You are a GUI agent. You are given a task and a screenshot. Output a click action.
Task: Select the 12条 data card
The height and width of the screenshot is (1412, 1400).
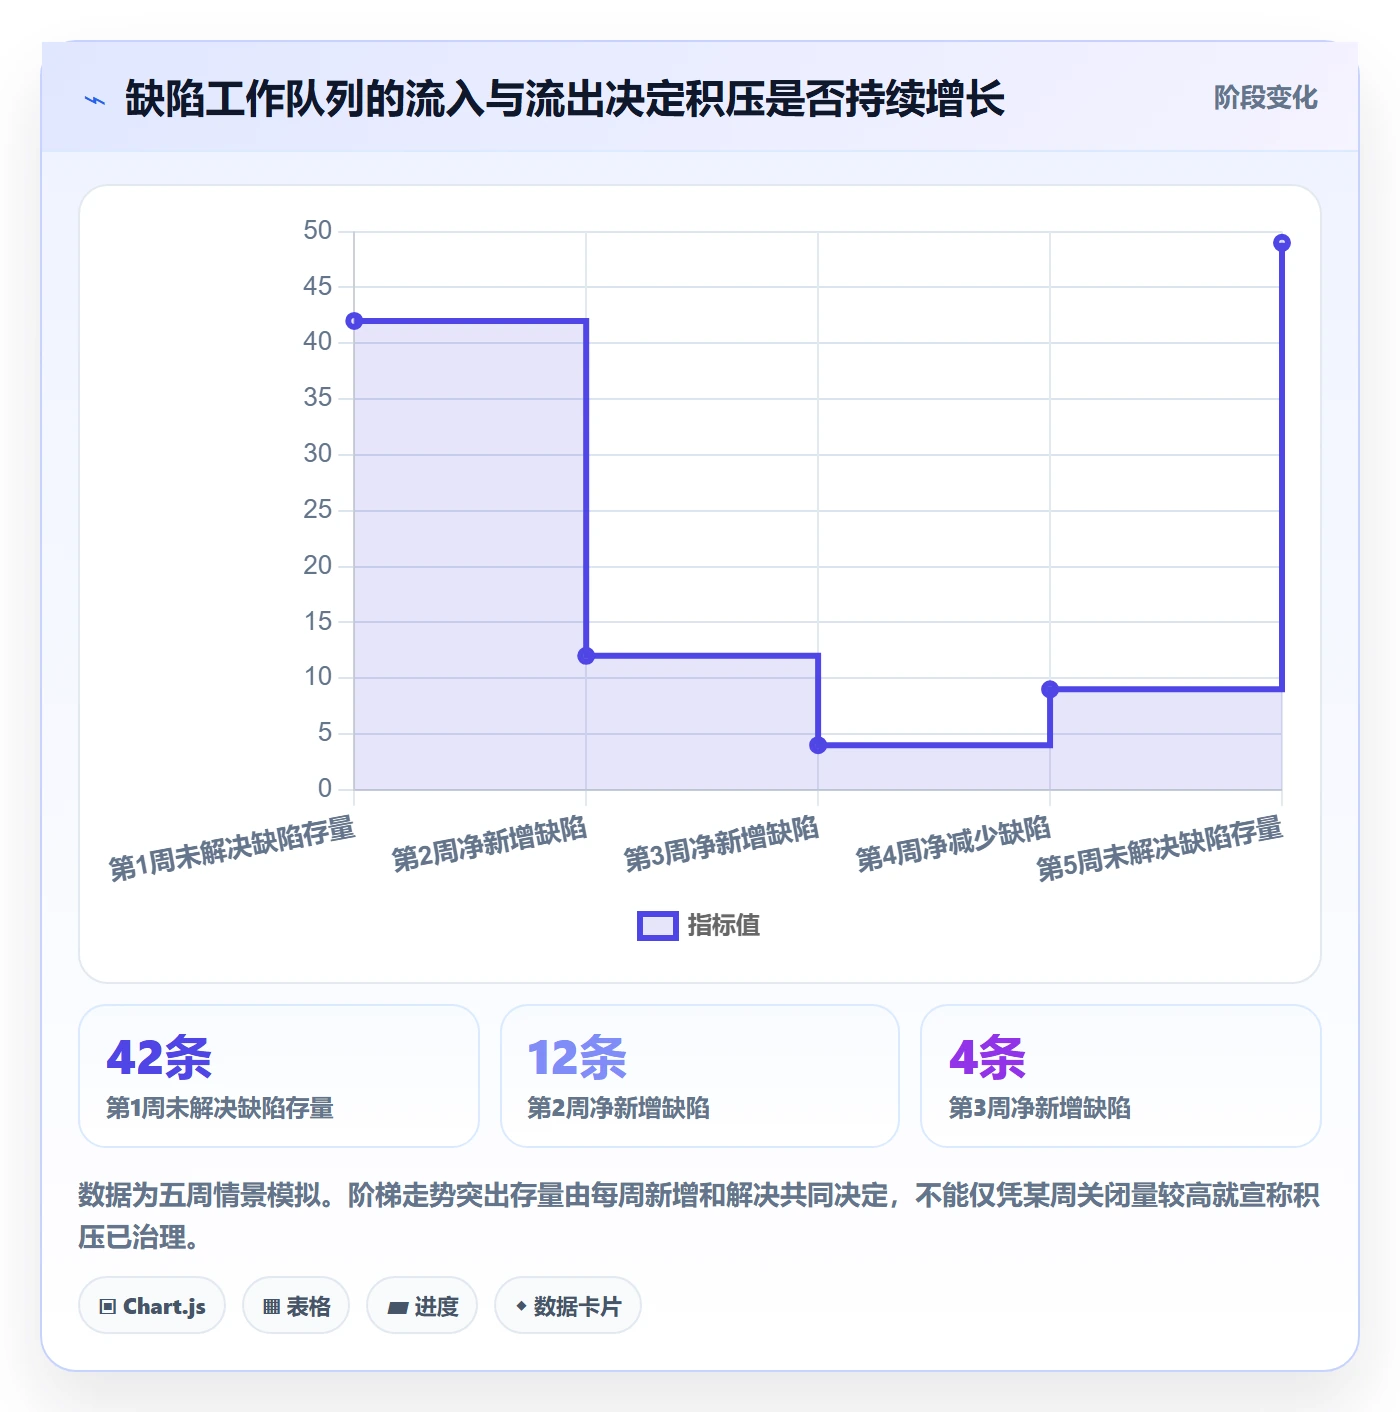coord(700,1076)
